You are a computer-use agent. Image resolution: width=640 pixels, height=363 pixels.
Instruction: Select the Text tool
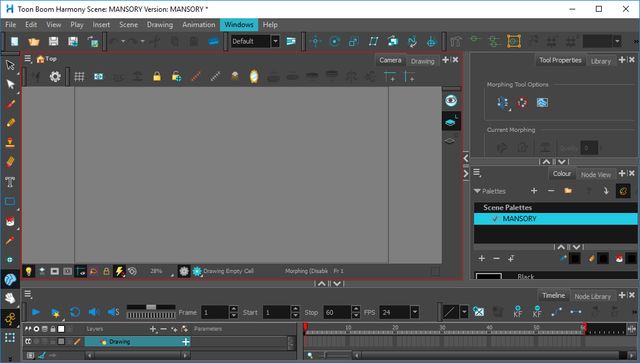10,181
